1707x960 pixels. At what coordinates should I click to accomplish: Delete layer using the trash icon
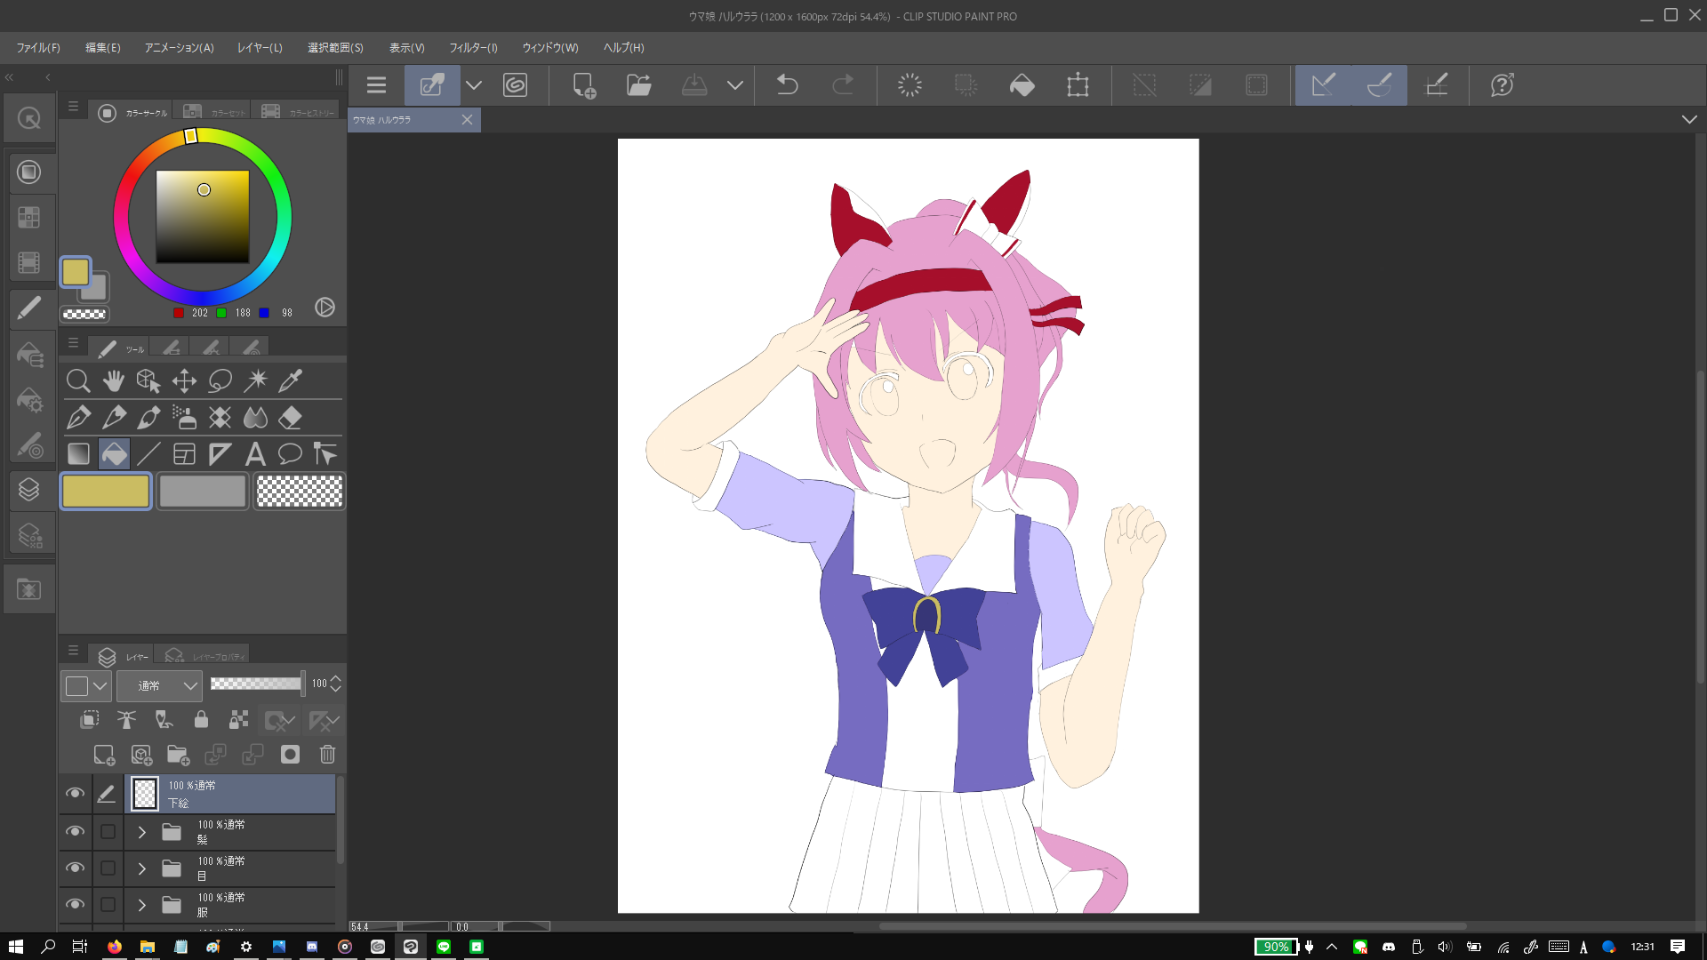(x=327, y=755)
